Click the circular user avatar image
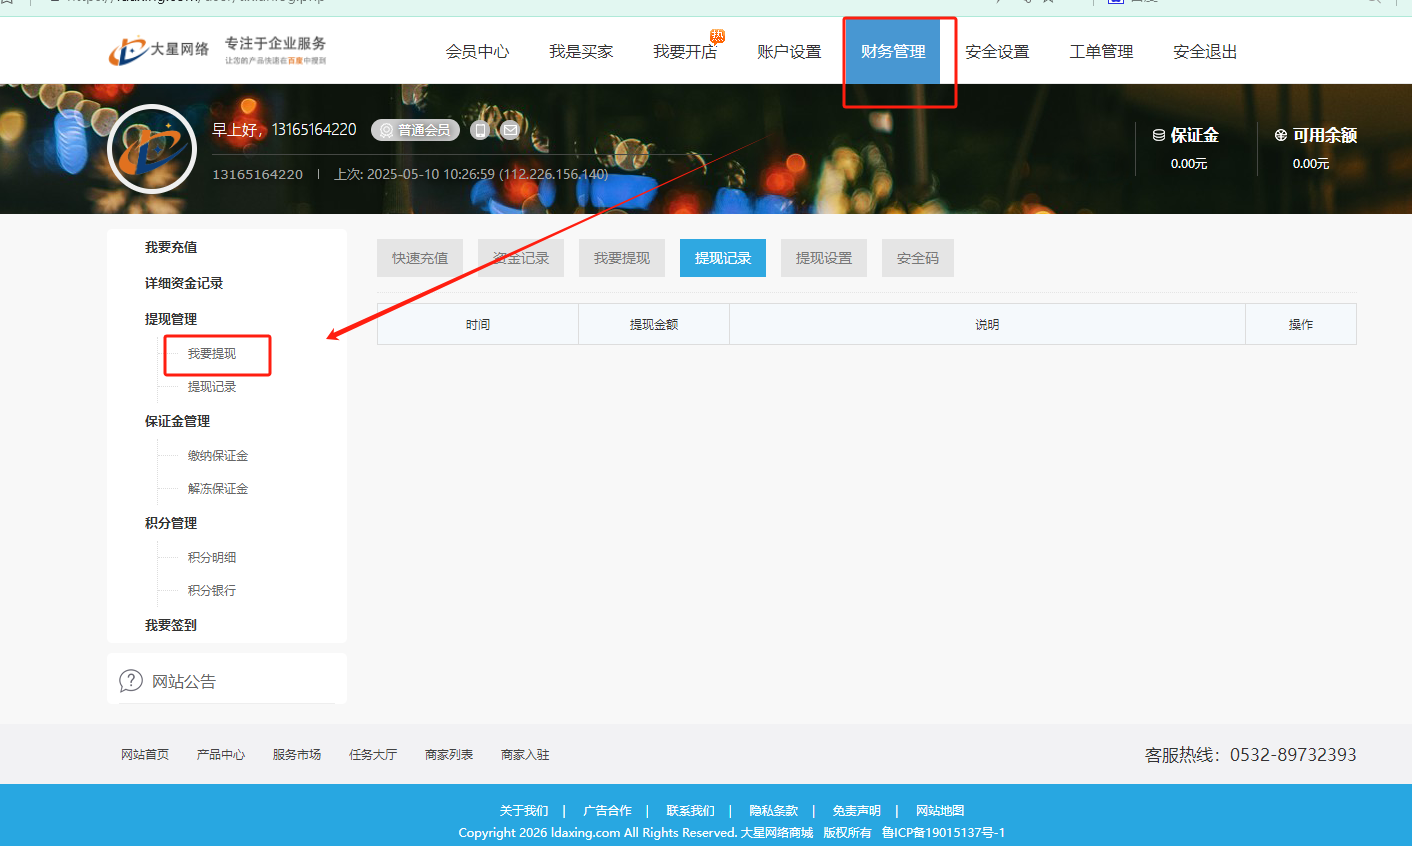1412x846 pixels. click(x=152, y=149)
